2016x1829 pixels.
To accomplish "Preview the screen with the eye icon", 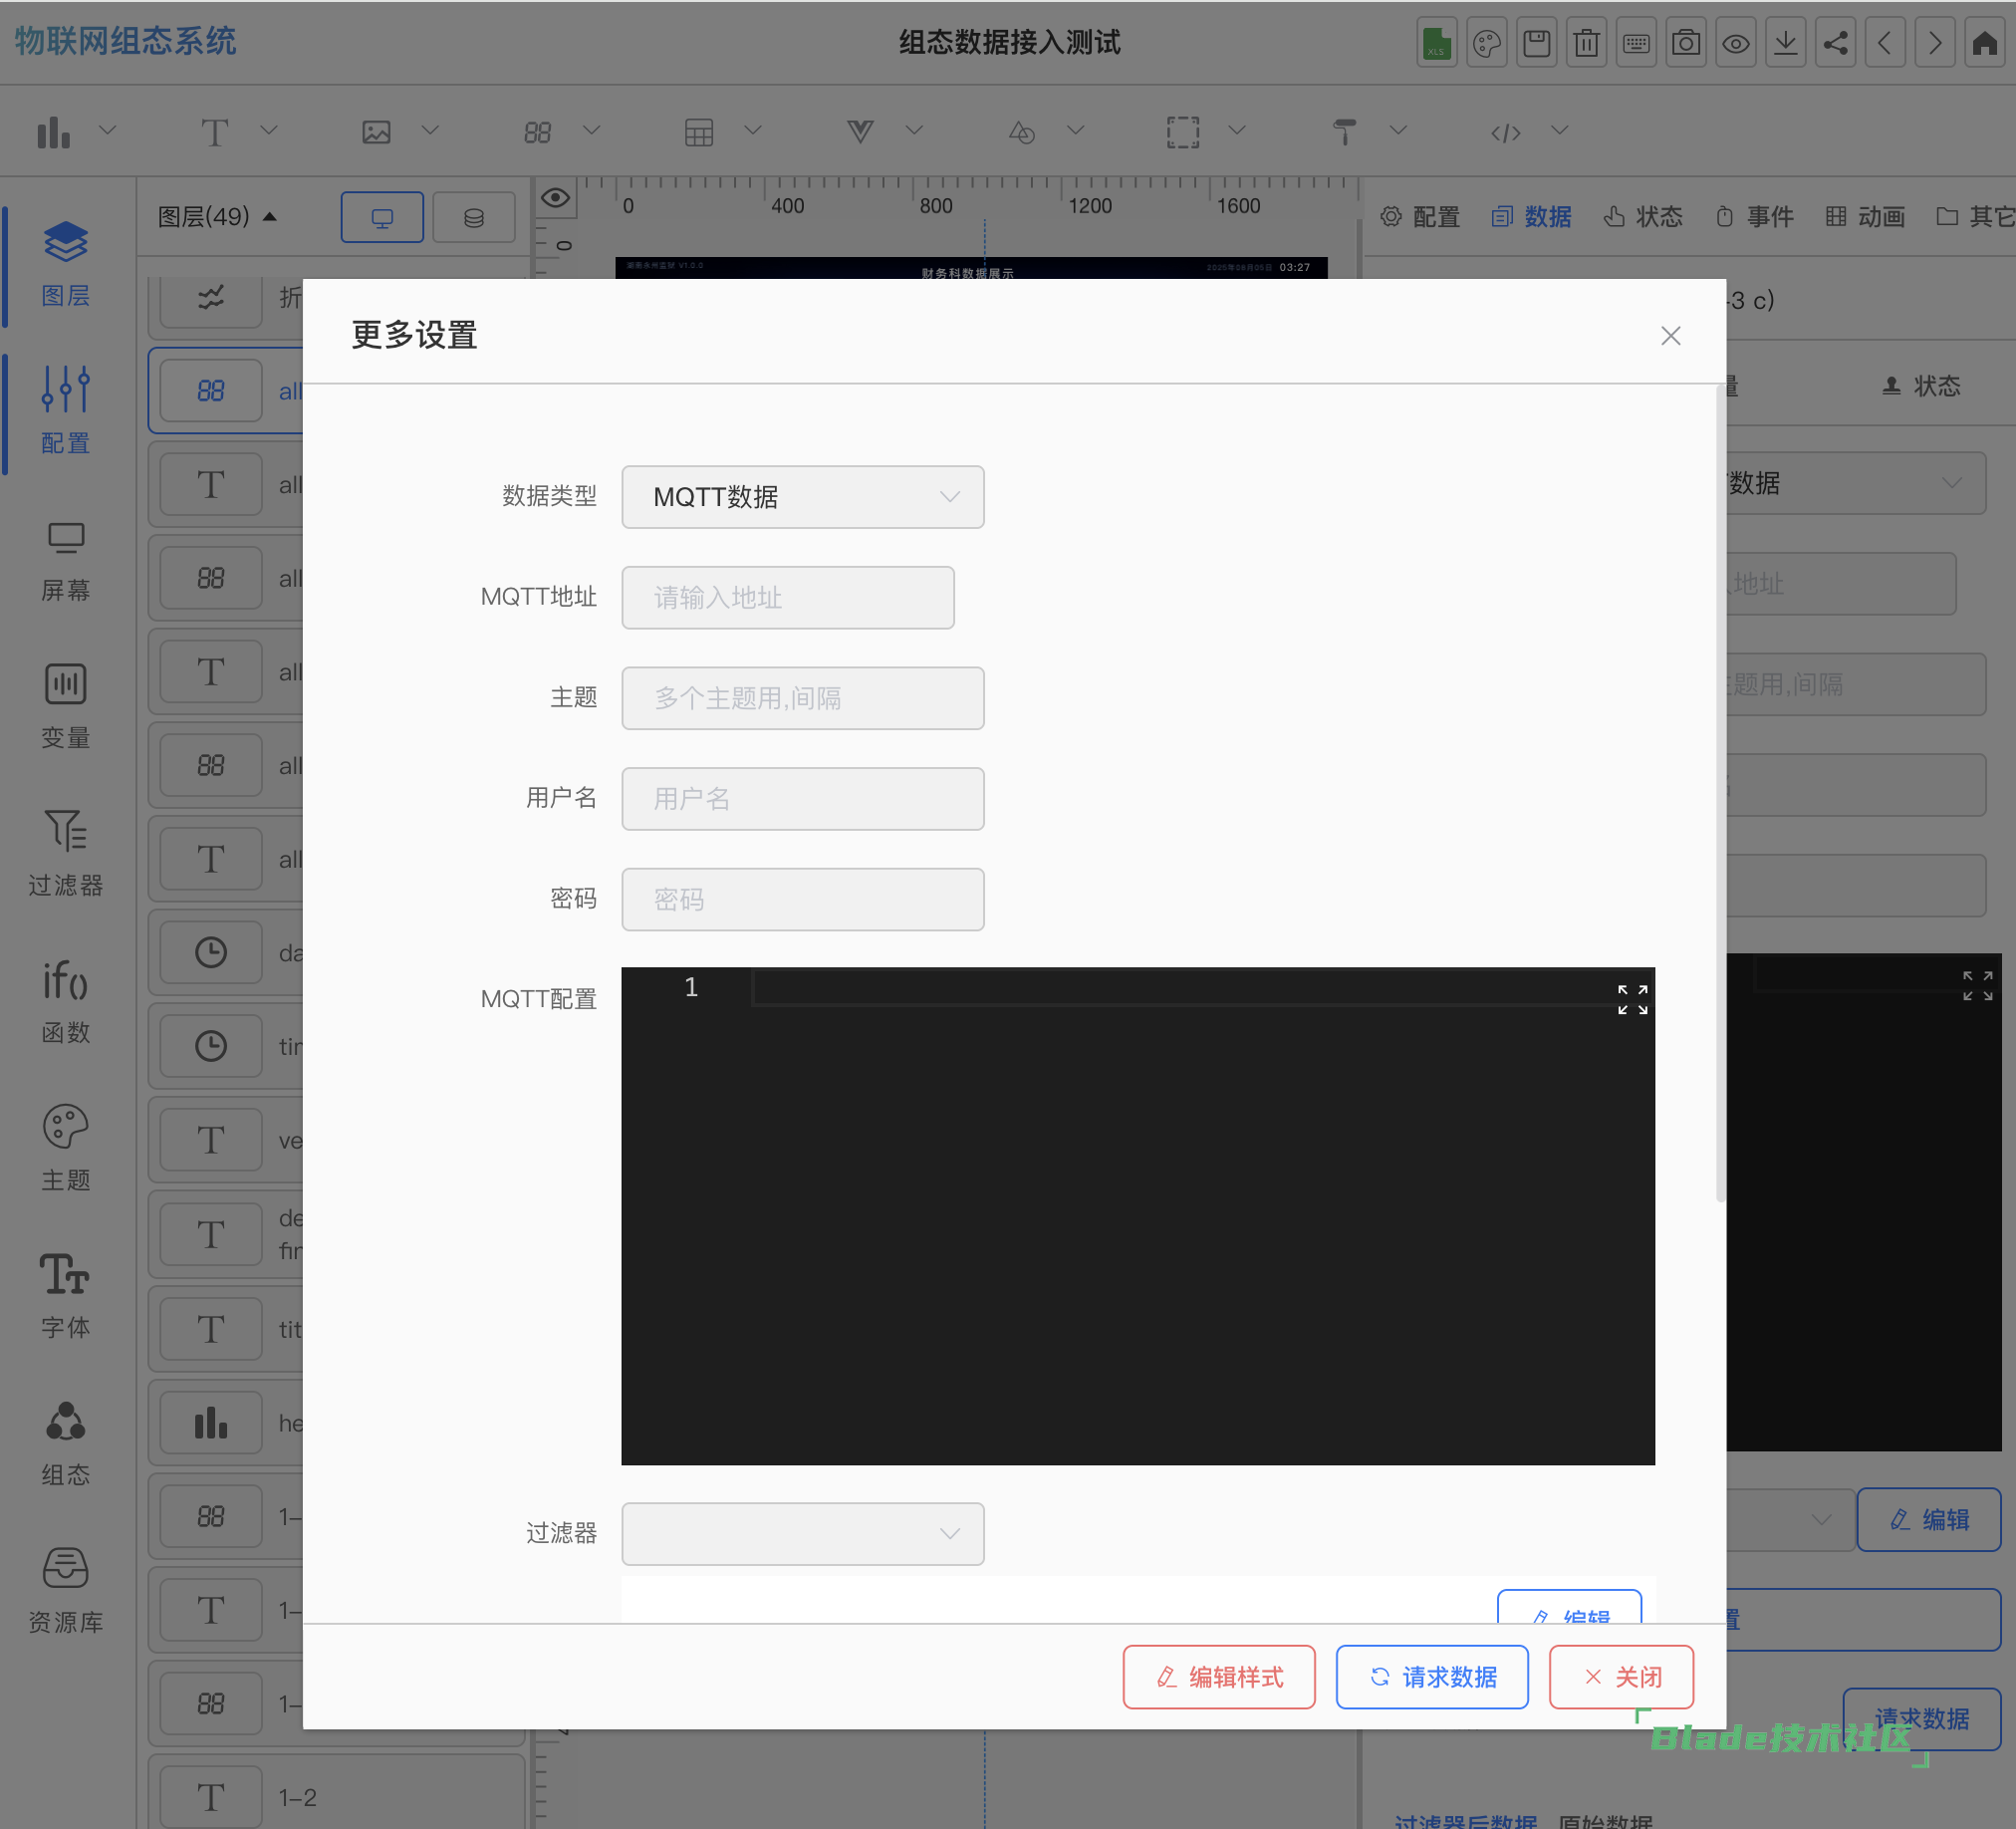I will [x=1736, y=43].
